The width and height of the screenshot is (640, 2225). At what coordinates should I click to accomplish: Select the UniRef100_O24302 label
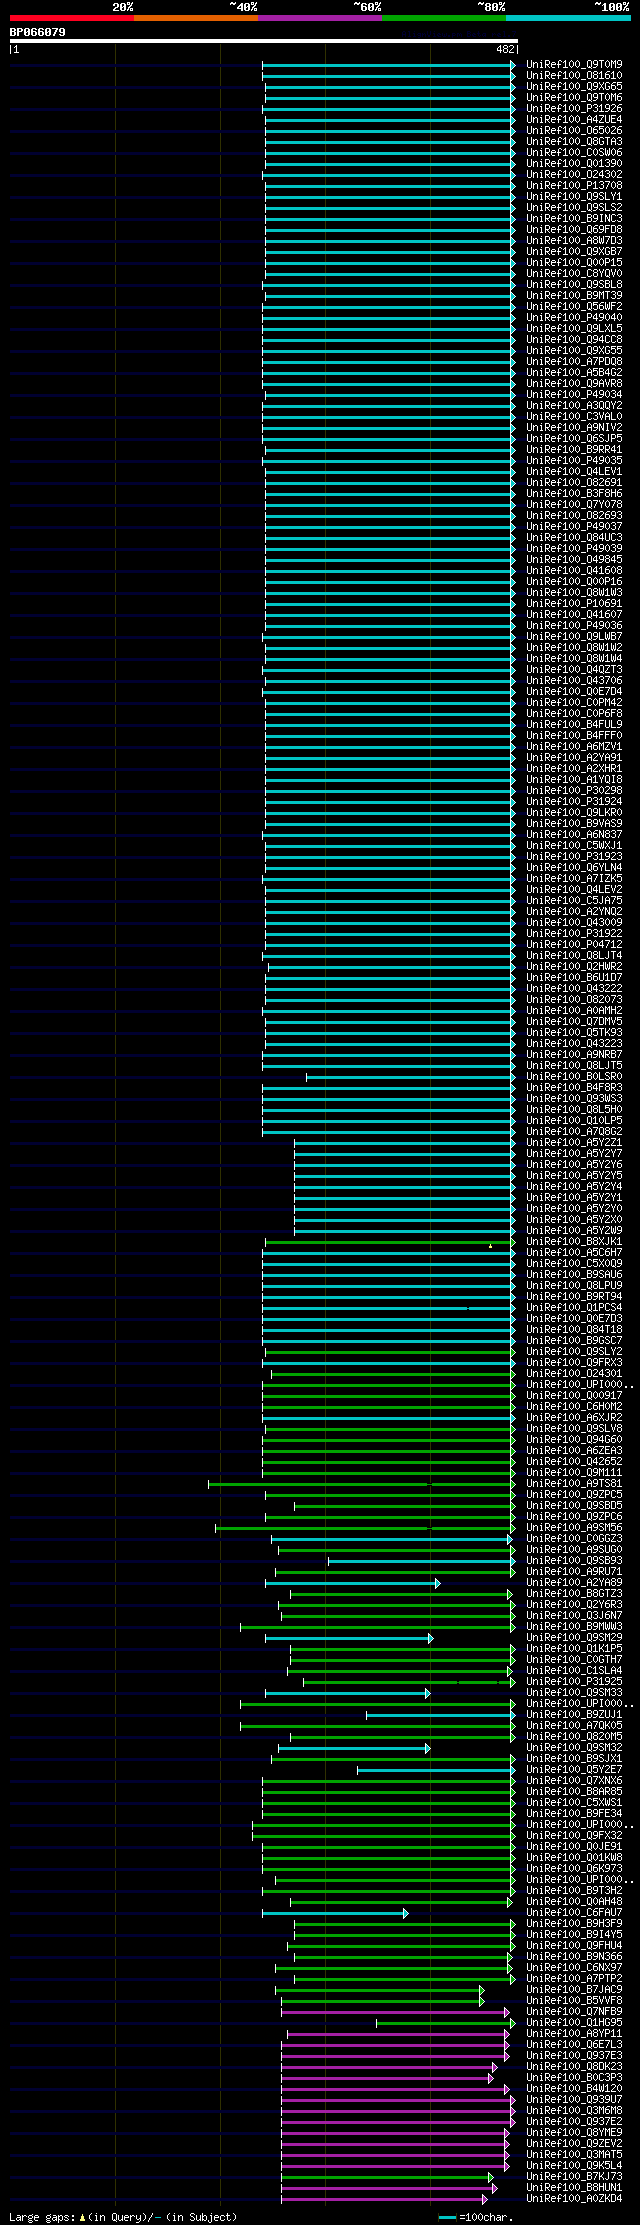pos(574,174)
